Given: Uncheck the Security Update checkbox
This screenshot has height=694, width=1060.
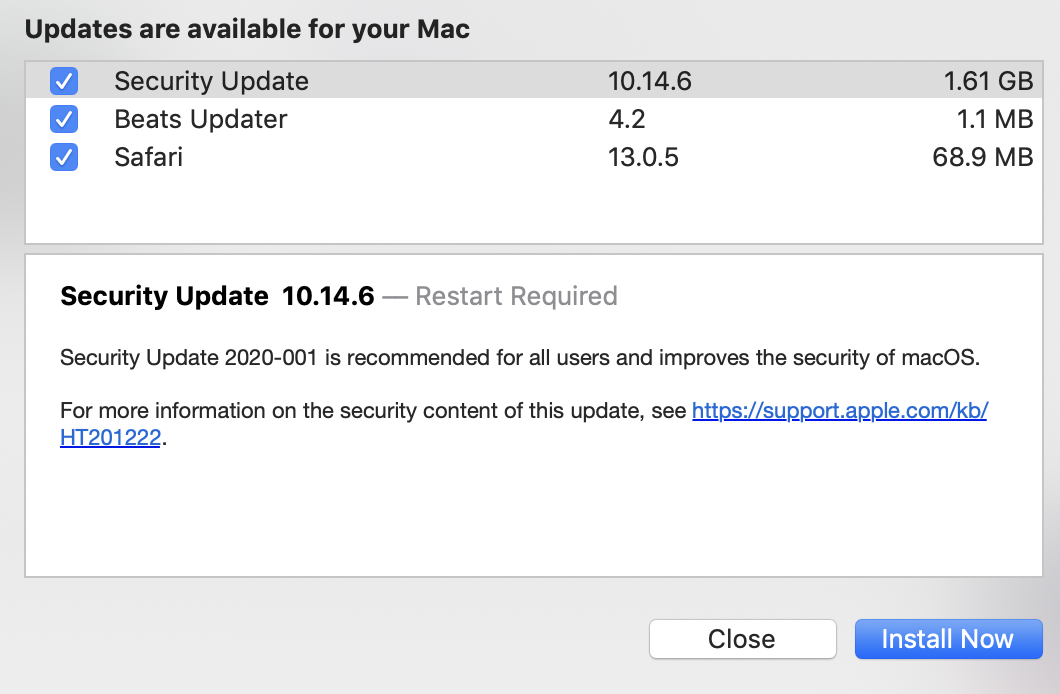Looking at the screenshot, I should (x=64, y=81).
